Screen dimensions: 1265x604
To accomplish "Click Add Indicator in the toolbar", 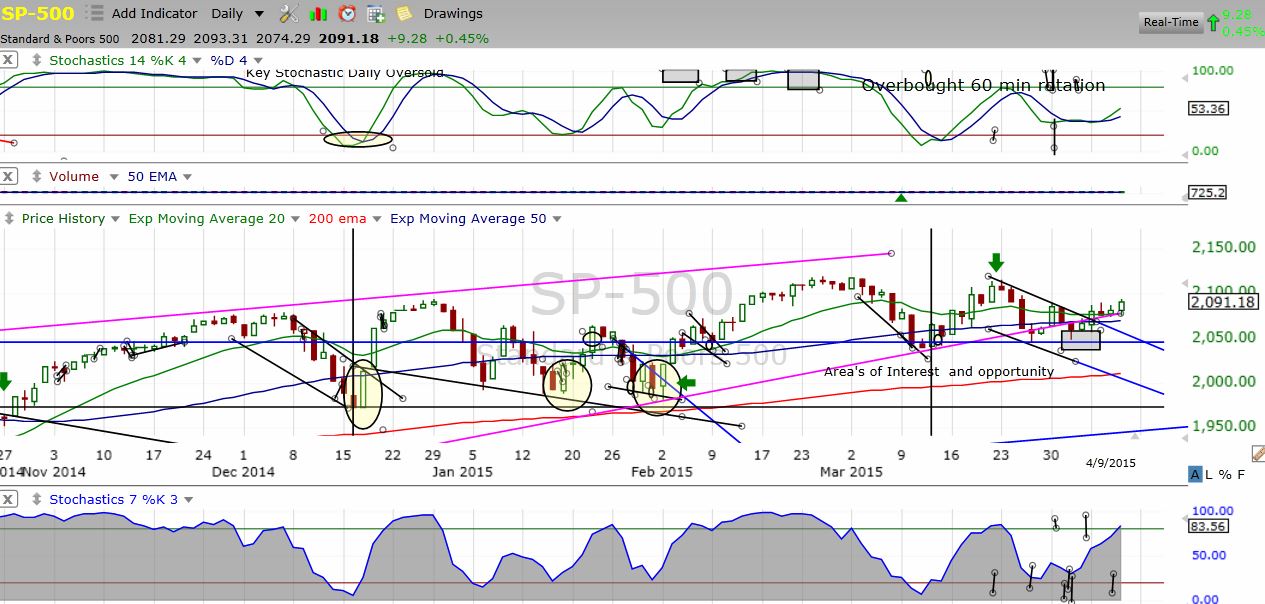I will tap(153, 14).
